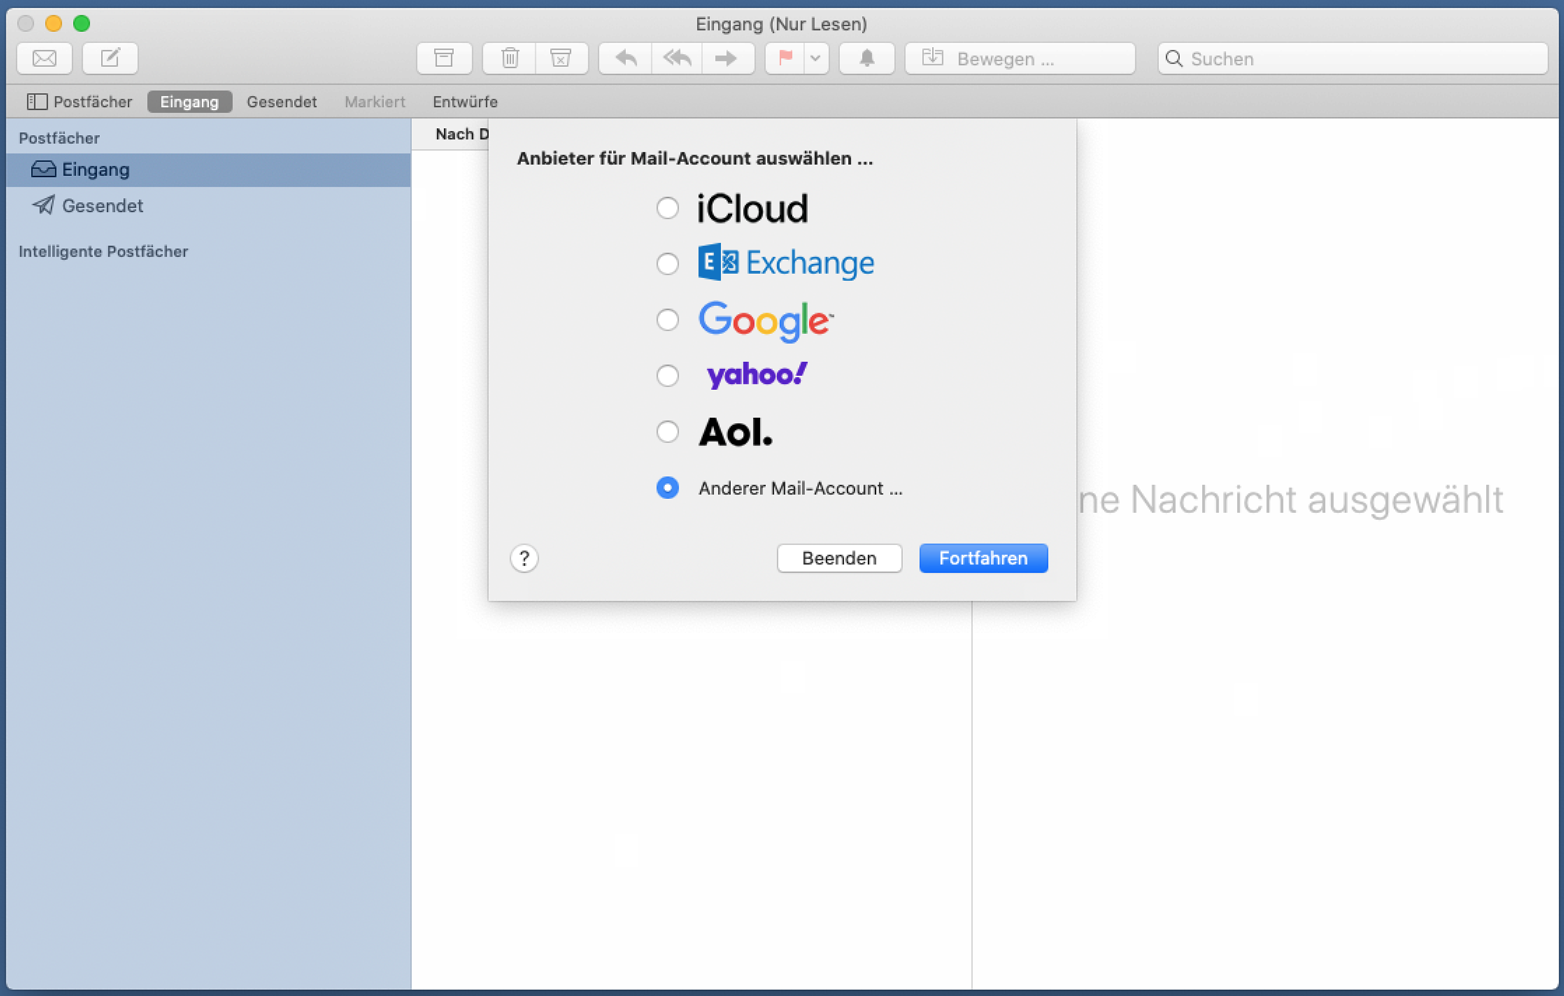Click the notification bell icon

point(867,59)
